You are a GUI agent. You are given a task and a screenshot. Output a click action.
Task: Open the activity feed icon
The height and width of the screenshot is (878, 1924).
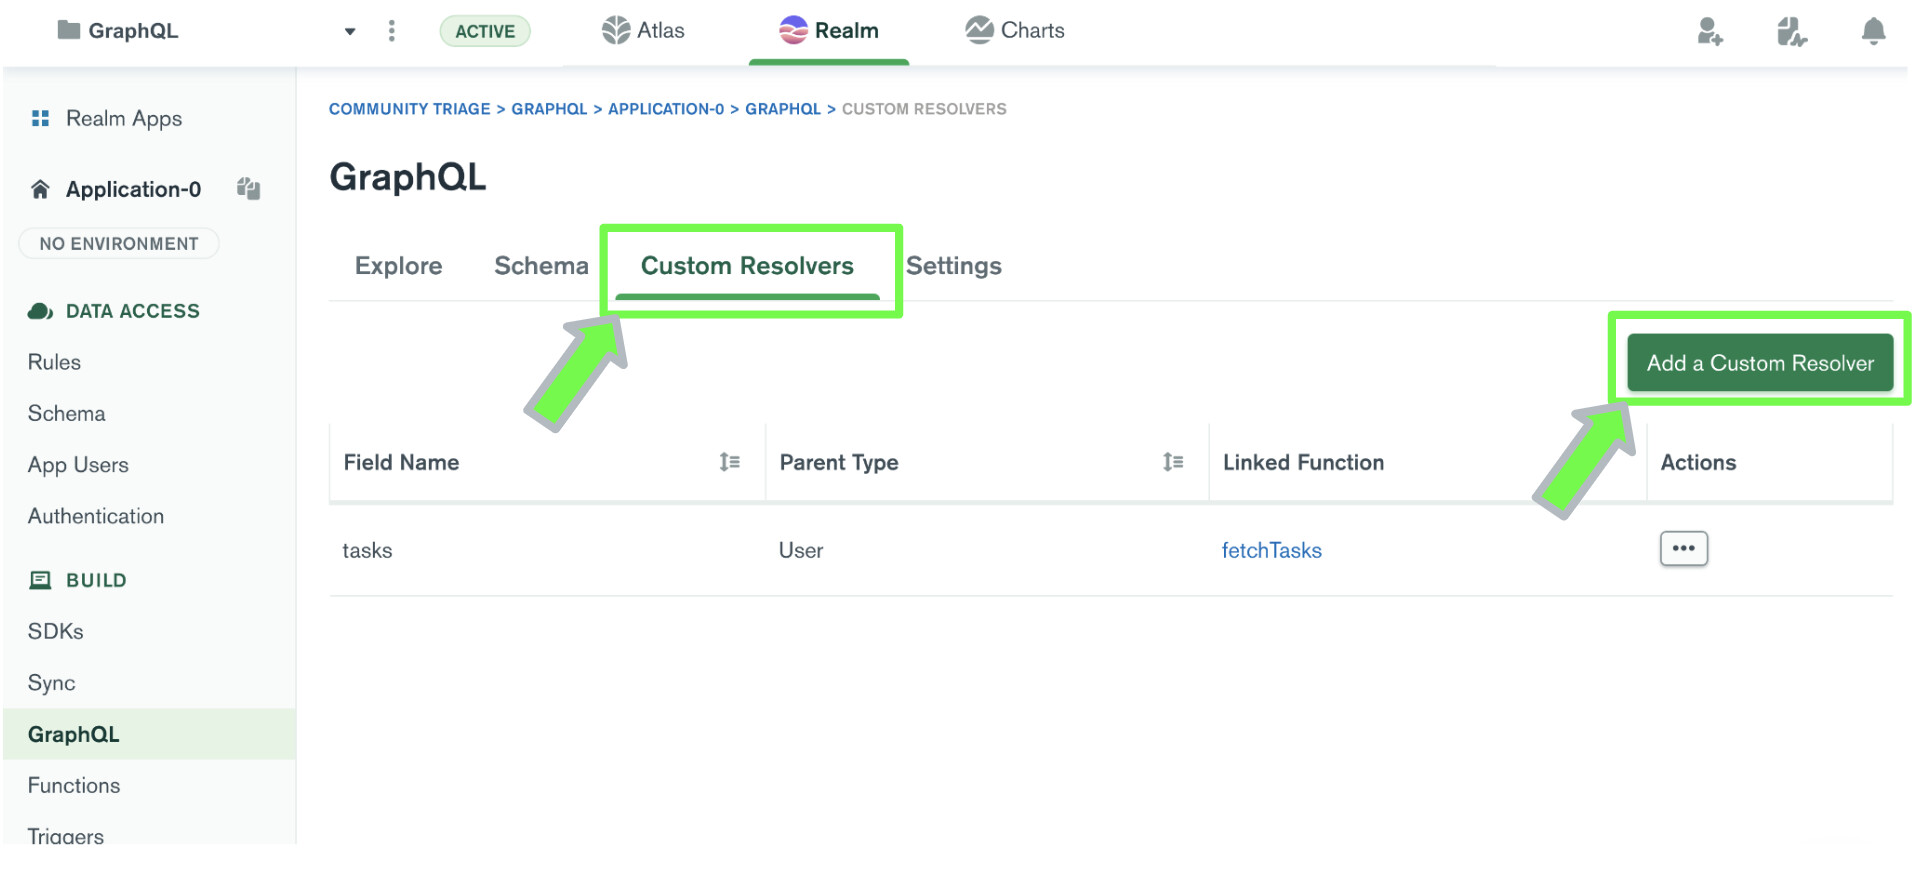[1791, 32]
